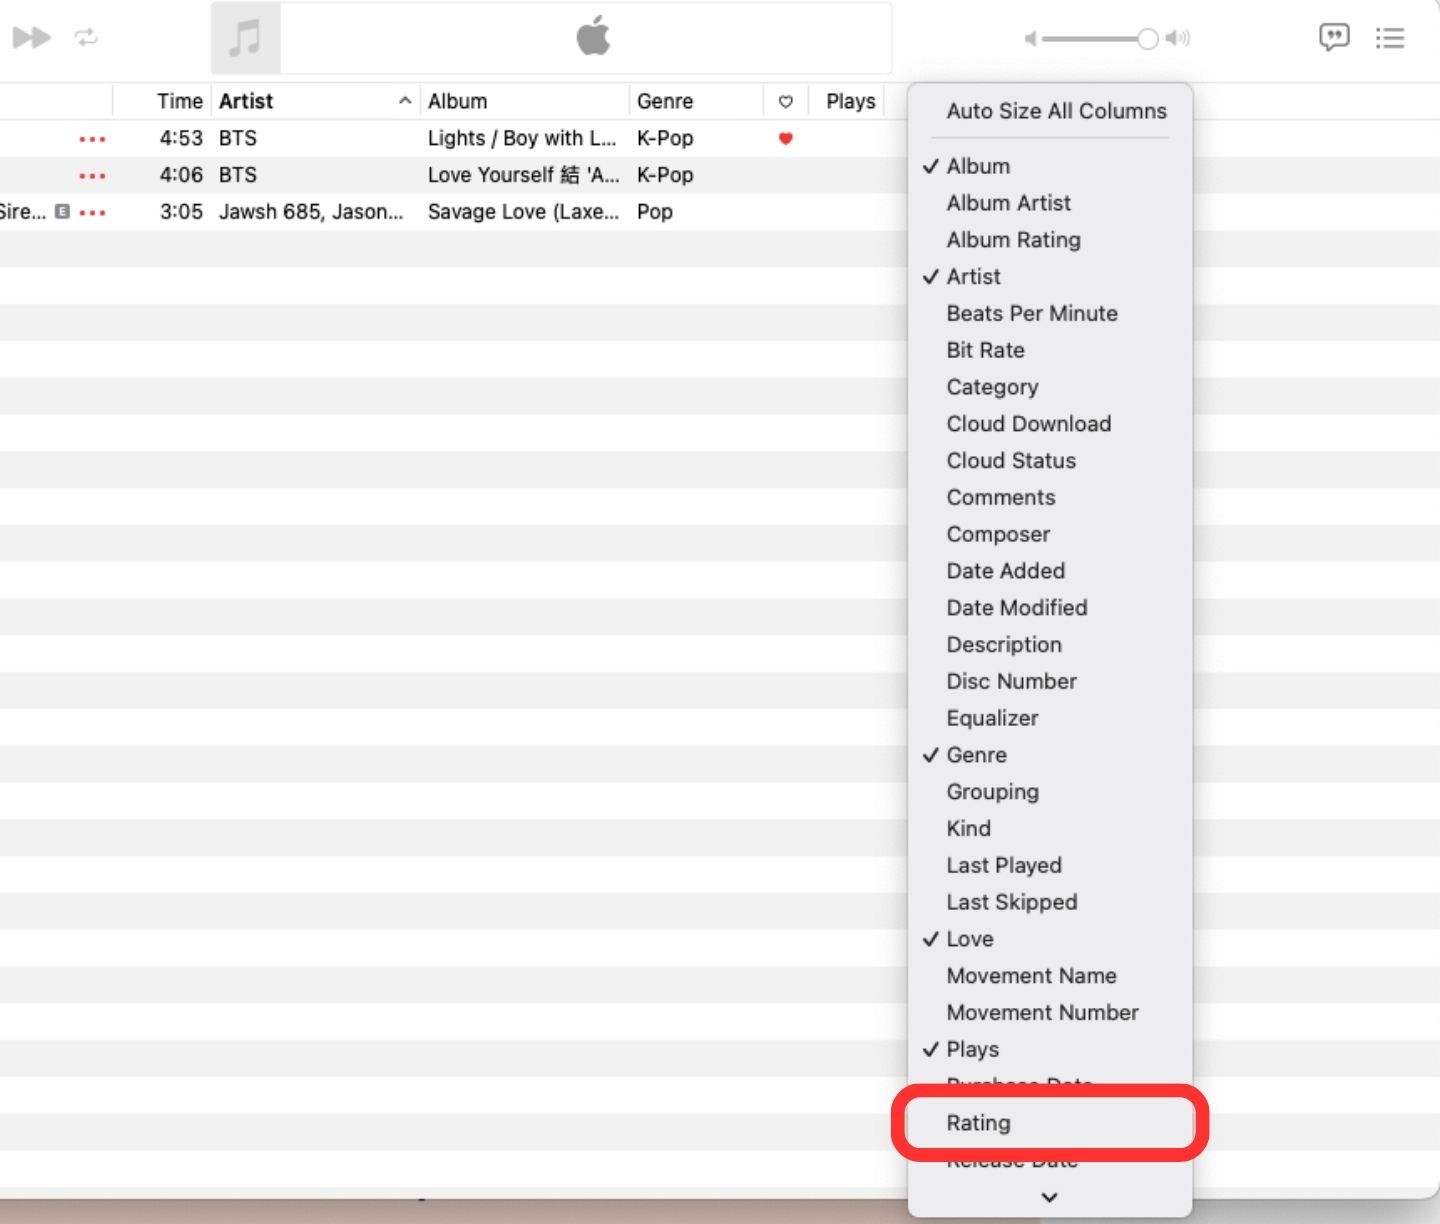The height and width of the screenshot is (1224, 1440).
Task: Click the fast-forward next track button
Action: point(31,38)
